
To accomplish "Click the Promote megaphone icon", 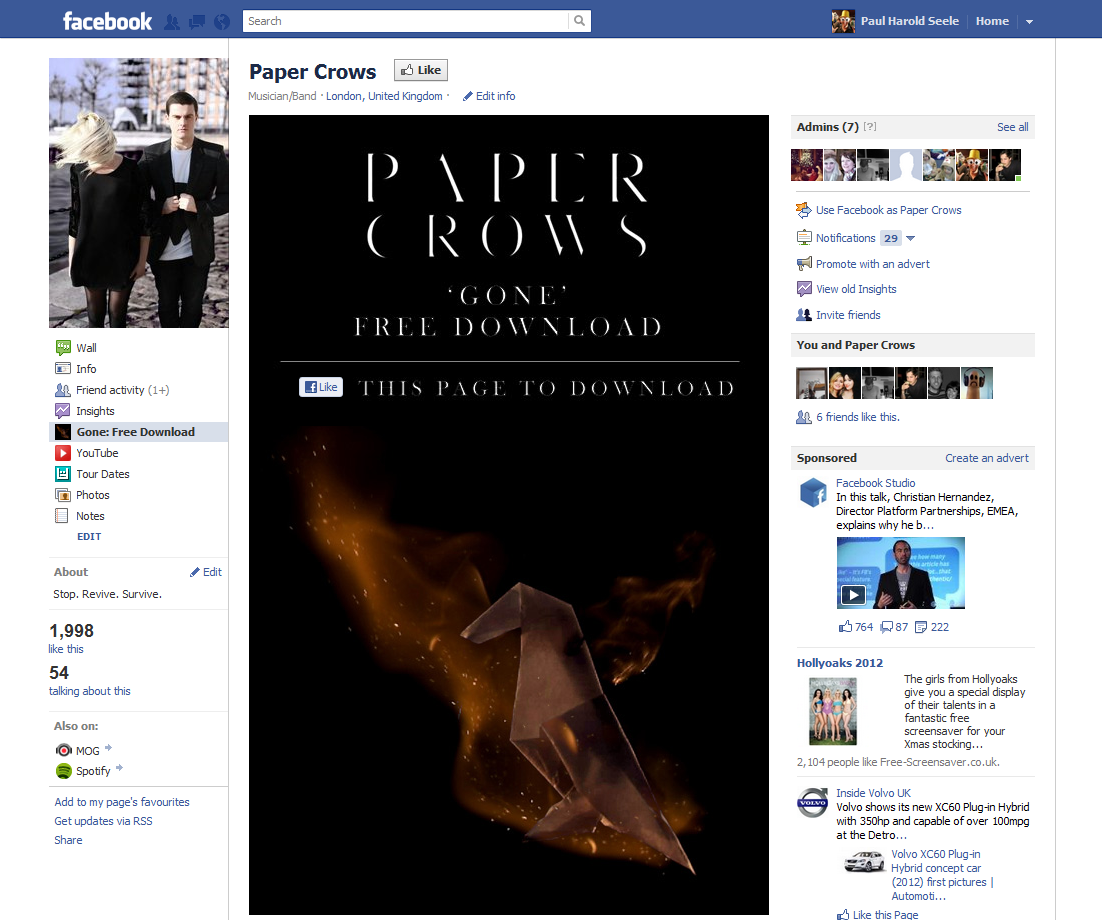I will pos(804,264).
